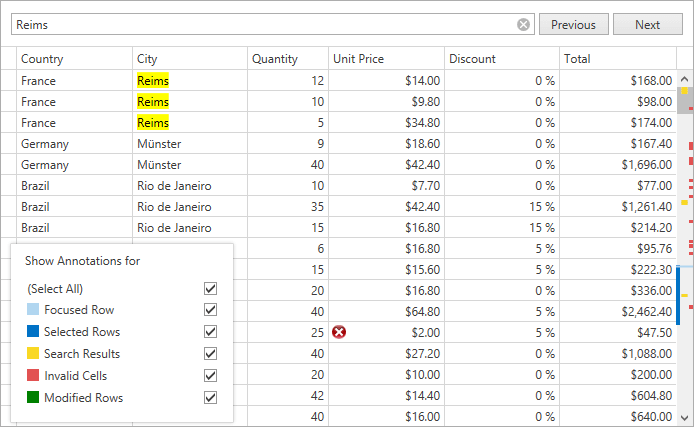Click the Invalid Cells red swatch
694x427 pixels.
click(x=33, y=376)
